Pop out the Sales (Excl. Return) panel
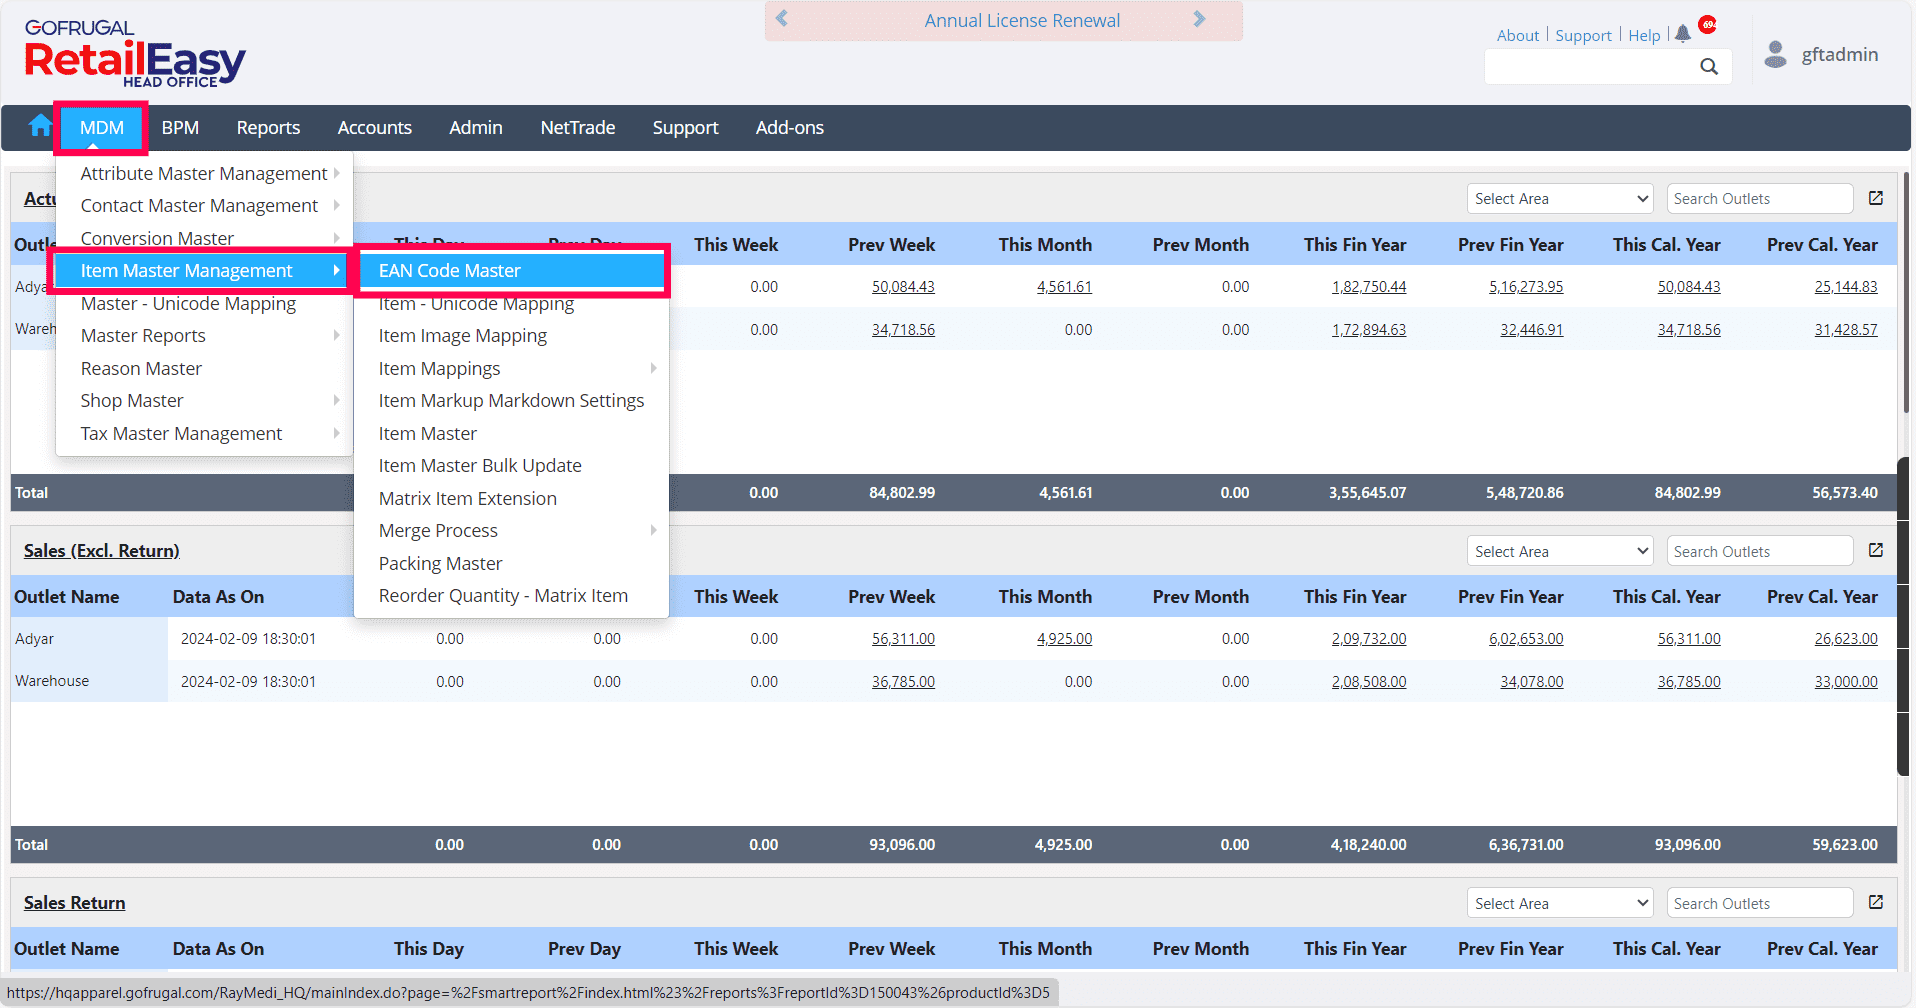Screen dimensions: 1916x1008 tap(1876, 550)
